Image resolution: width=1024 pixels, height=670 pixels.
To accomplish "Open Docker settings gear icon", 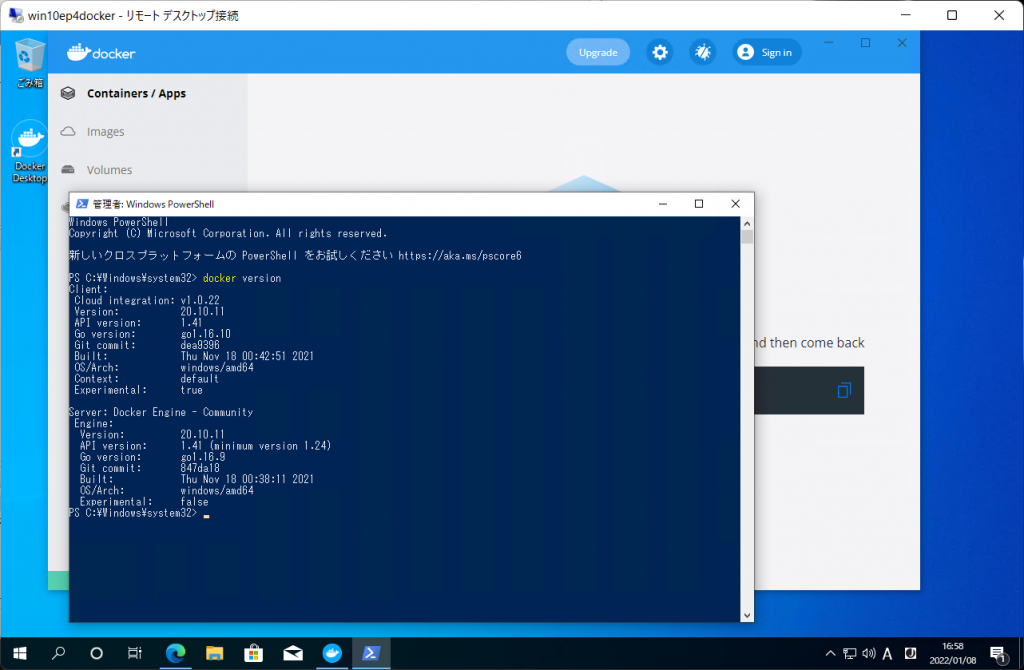I will [x=660, y=52].
